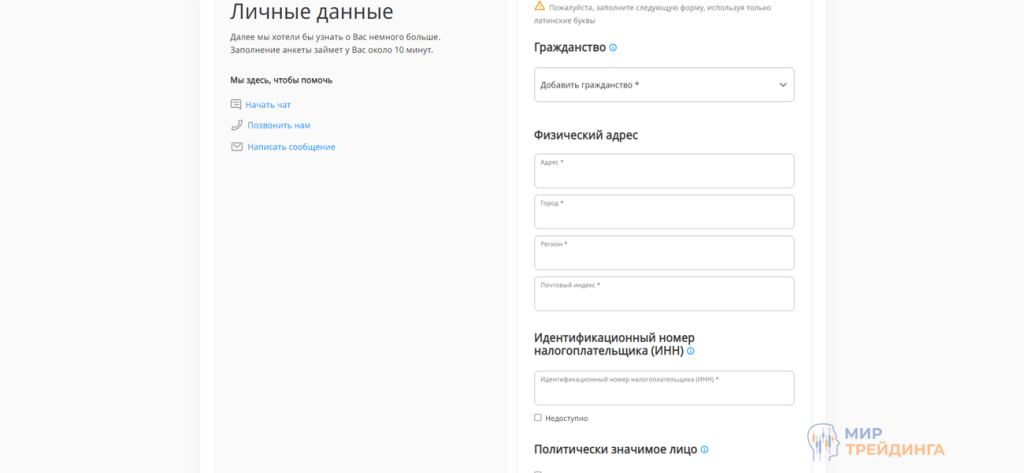Image resolution: width=1024 pixels, height=473 pixels.
Task: Click the Мир Трейдинга watermark logo
Action: click(x=875, y=441)
